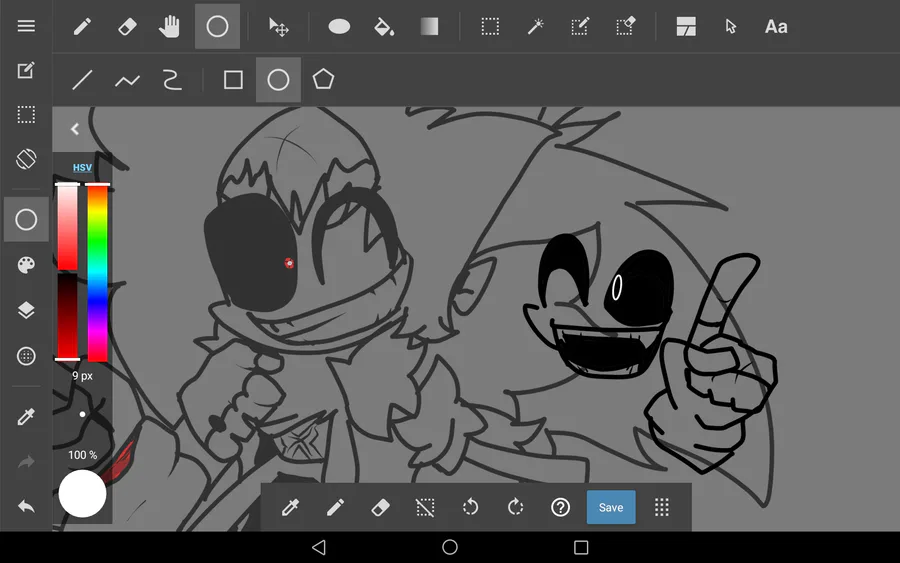Viewport: 900px width, 563px height.
Task: Select the Brush pencil tool in top toolbar
Action: point(82,26)
